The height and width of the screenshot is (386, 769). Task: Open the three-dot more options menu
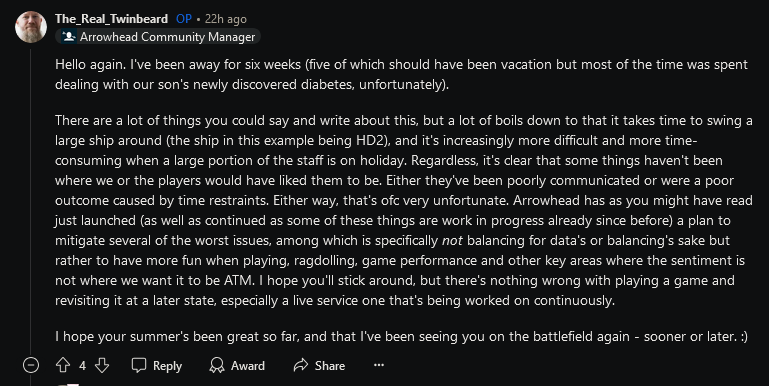[379, 365]
